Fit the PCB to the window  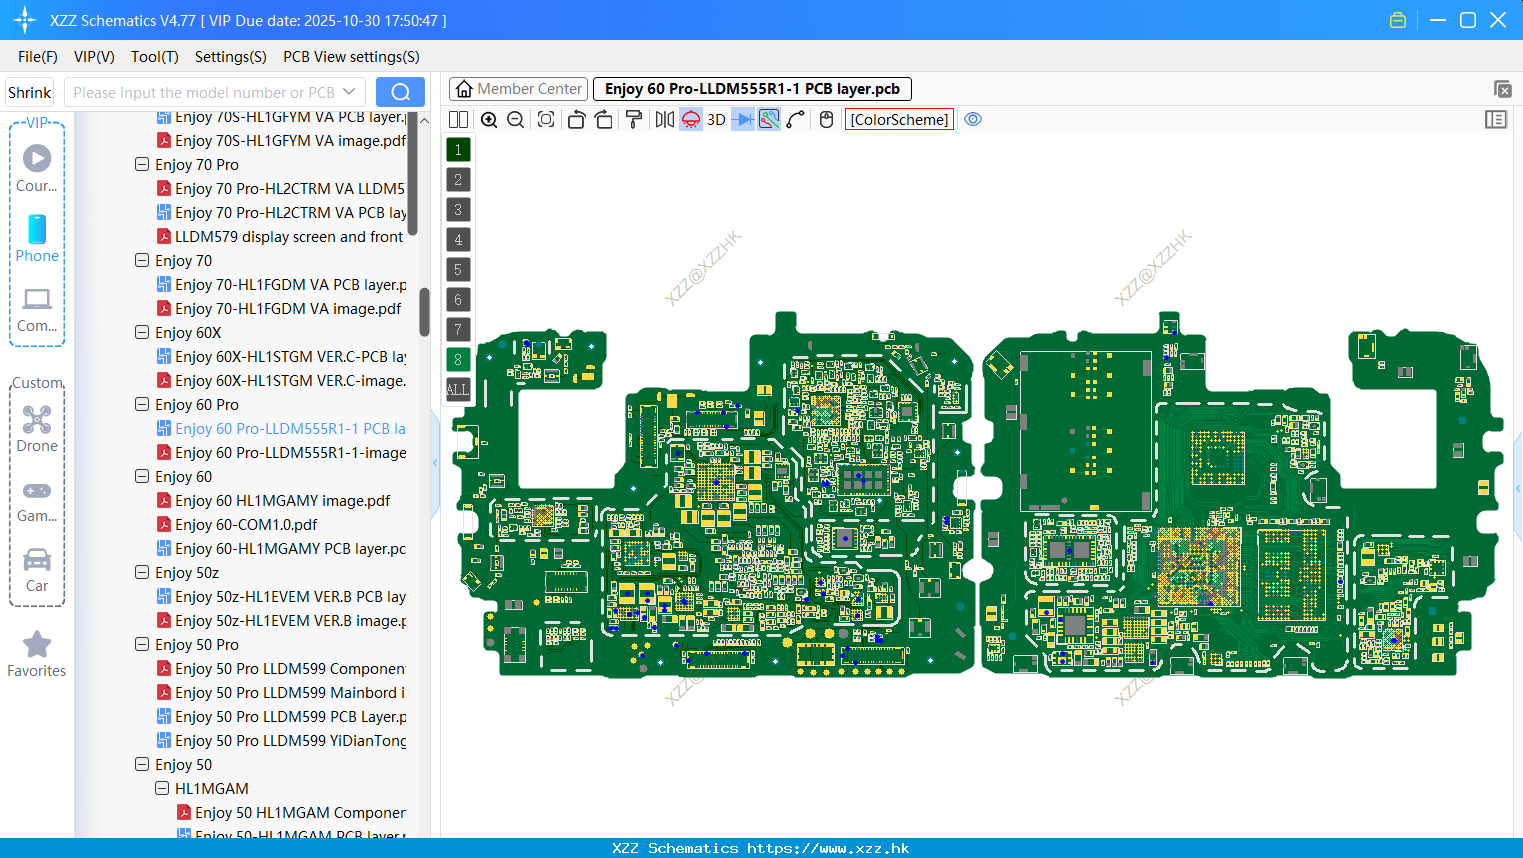[x=546, y=119]
